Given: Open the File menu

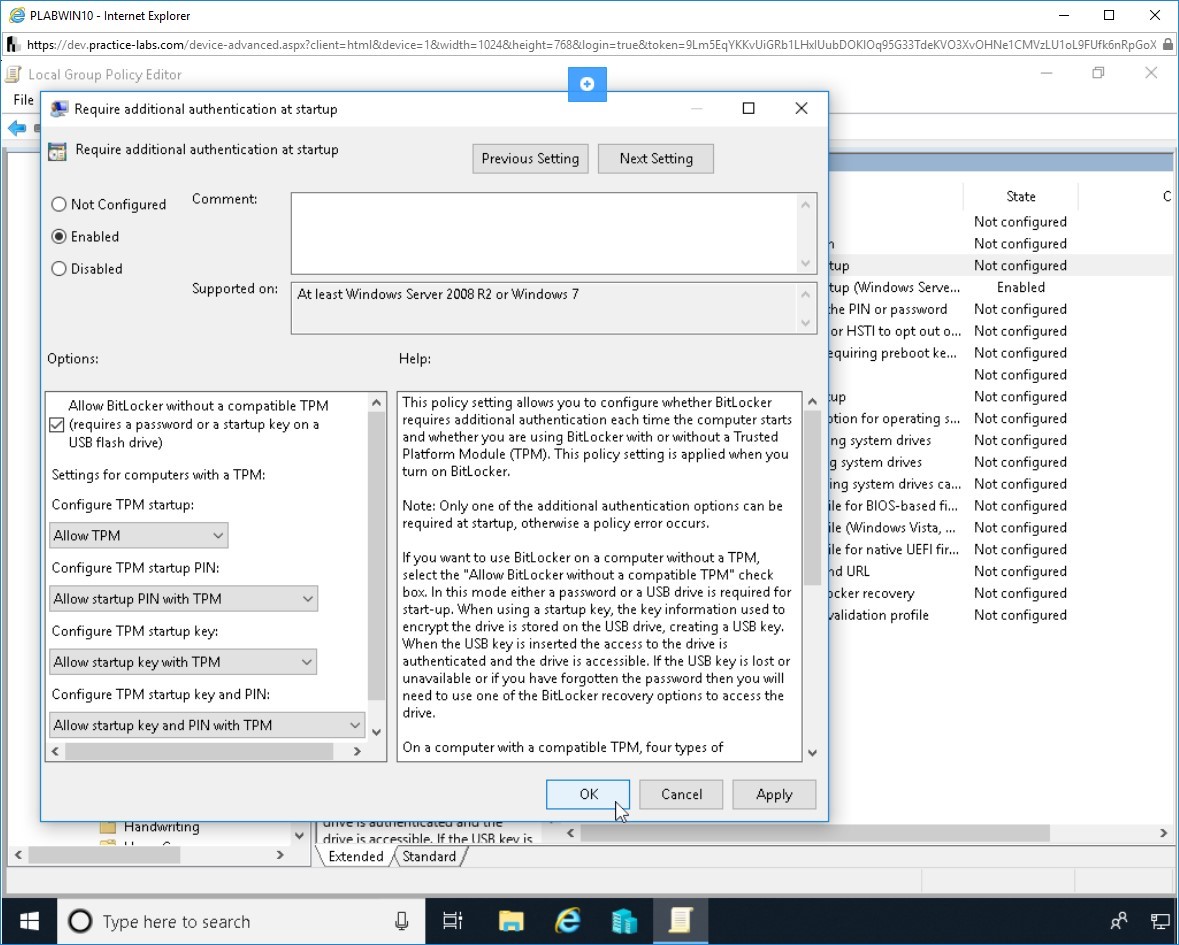Looking at the screenshot, I should point(23,100).
